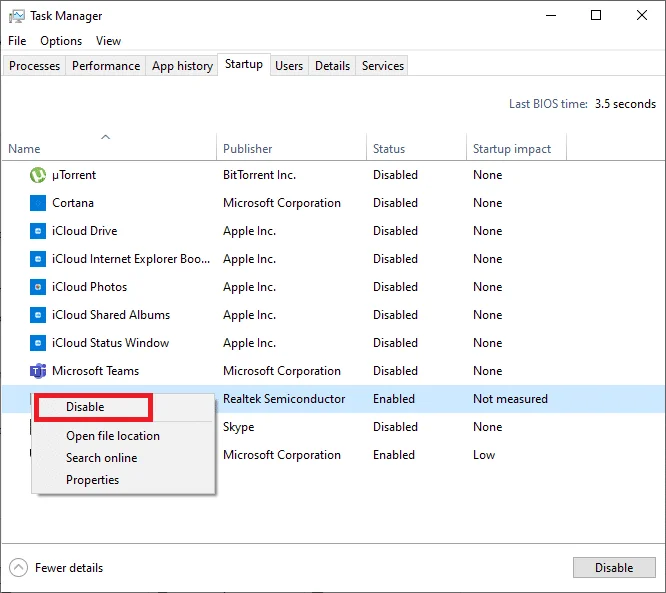Collapse view with Fewer details arrow

pos(18,568)
